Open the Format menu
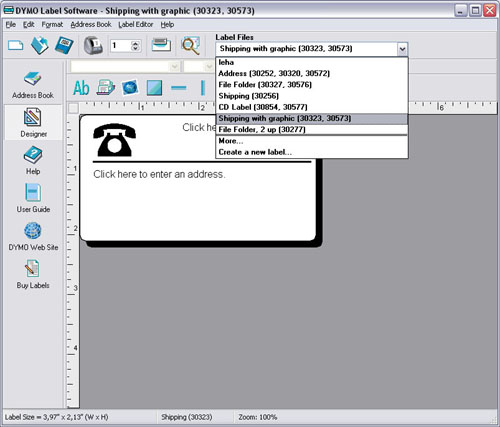 click(x=52, y=24)
